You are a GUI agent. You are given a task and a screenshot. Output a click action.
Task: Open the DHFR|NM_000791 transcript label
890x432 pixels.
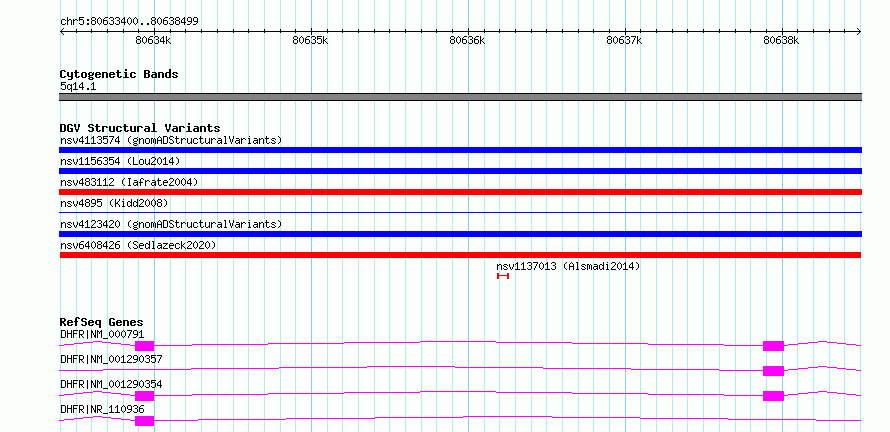[x=102, y=334]
